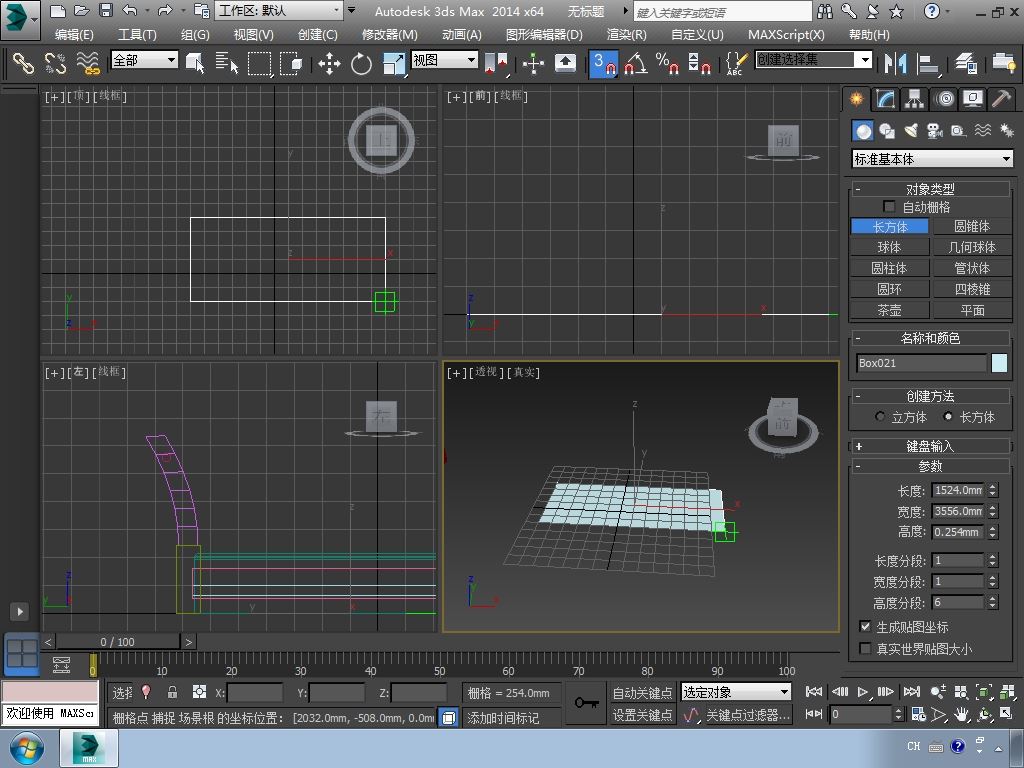This screenshot has height=768, width=1024.
Task: Open the 创建选择集 named selection dropdown
Action: (x=813, y=60)
